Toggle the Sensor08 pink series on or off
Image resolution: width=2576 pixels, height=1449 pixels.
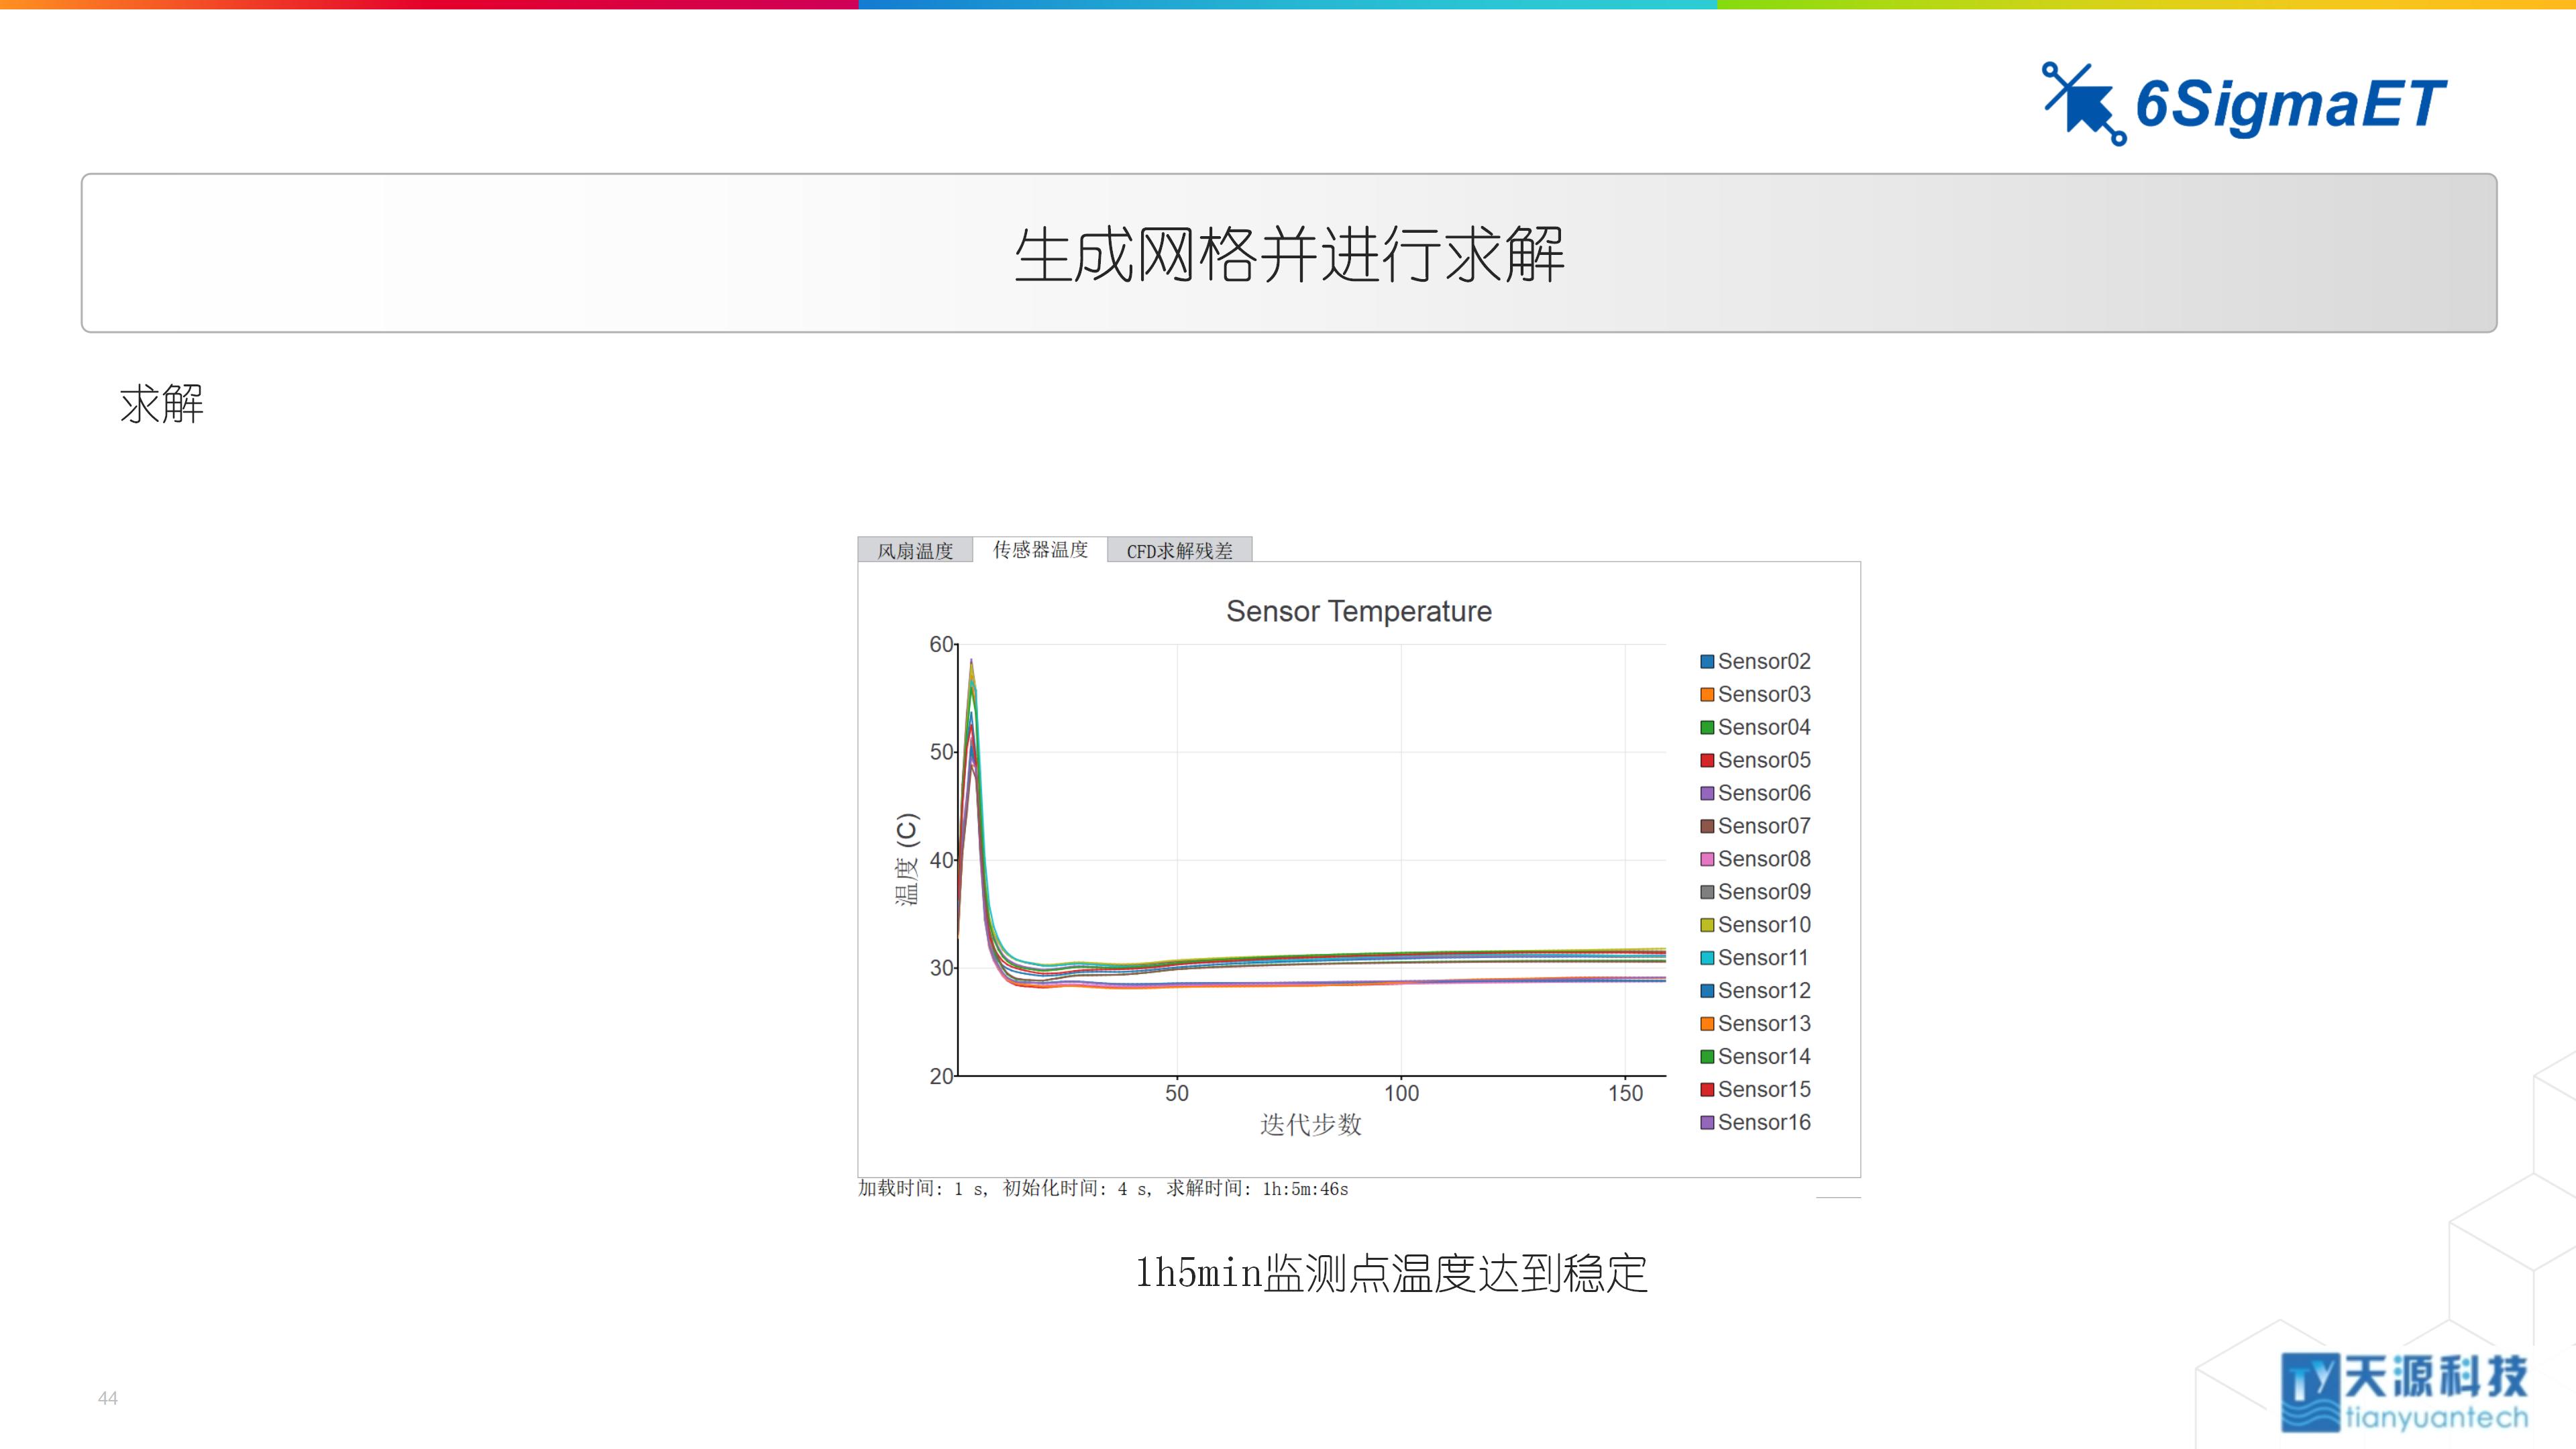coord(1707,859)
